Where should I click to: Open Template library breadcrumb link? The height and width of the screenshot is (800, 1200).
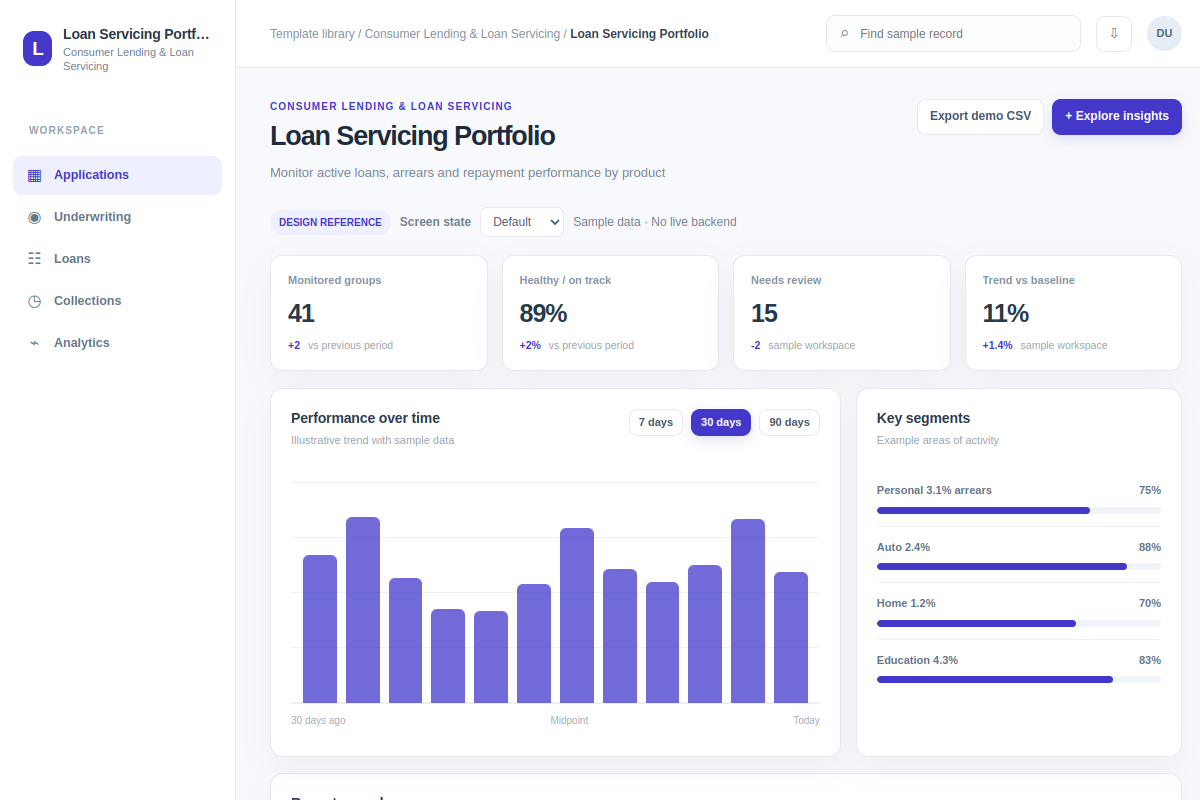(x=312, y=34)
